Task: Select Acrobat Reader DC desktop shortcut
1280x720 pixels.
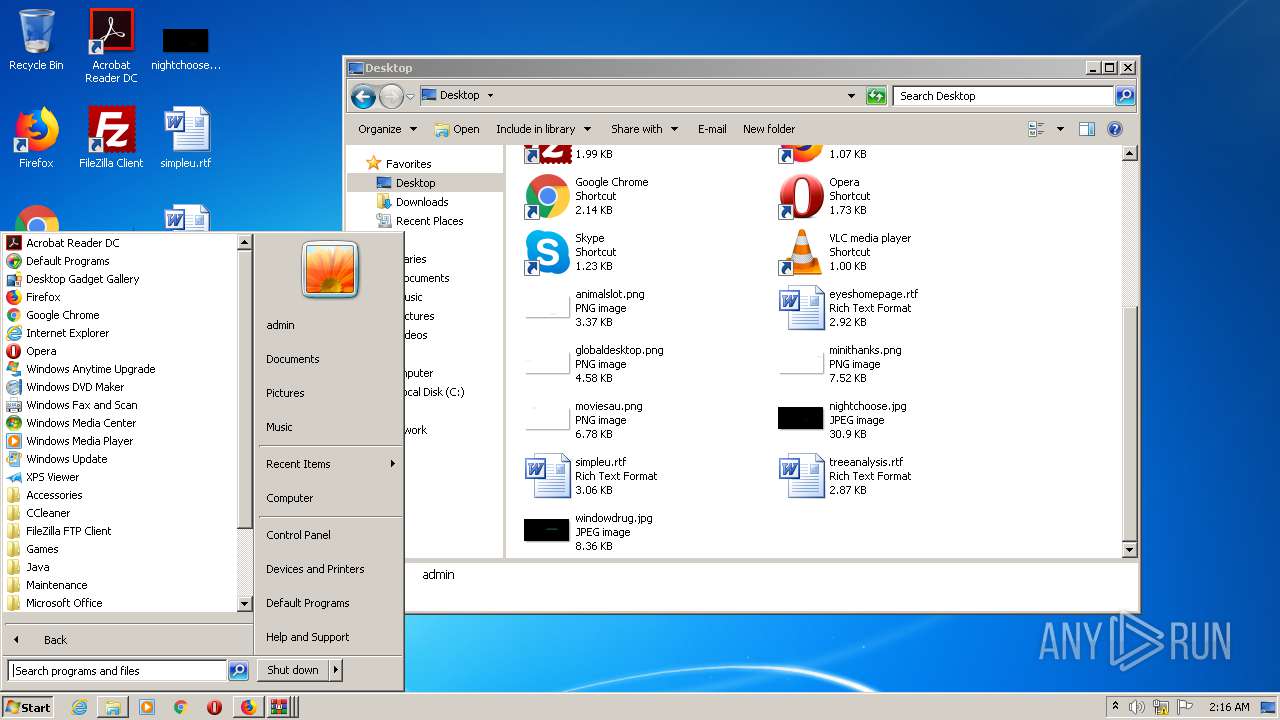Action: [x=111, y=46]
